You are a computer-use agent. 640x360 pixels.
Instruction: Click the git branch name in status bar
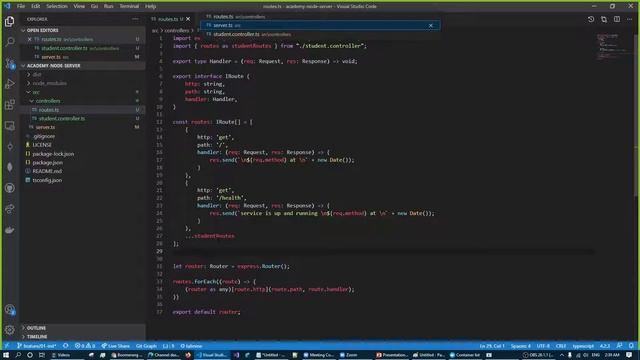[x=37, y=346]
